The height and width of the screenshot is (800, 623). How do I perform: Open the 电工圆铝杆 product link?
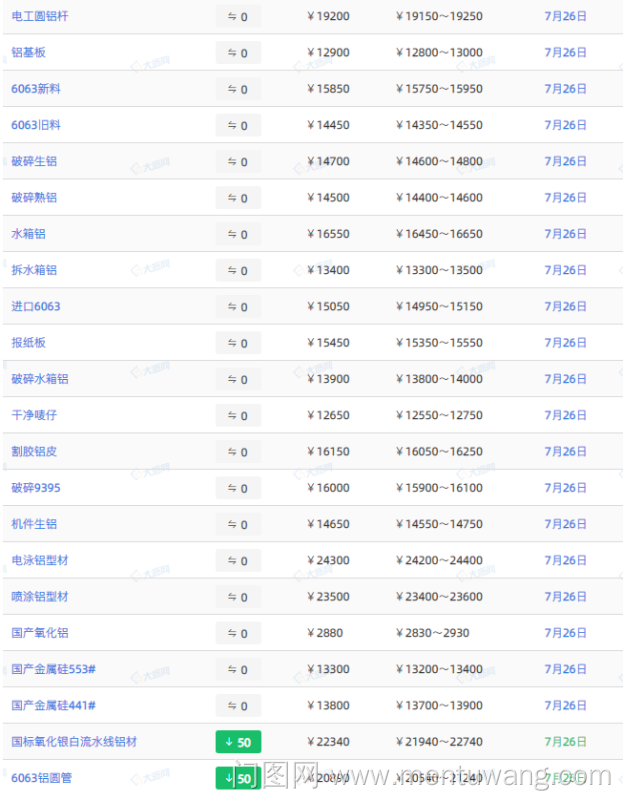coord(40,17)
